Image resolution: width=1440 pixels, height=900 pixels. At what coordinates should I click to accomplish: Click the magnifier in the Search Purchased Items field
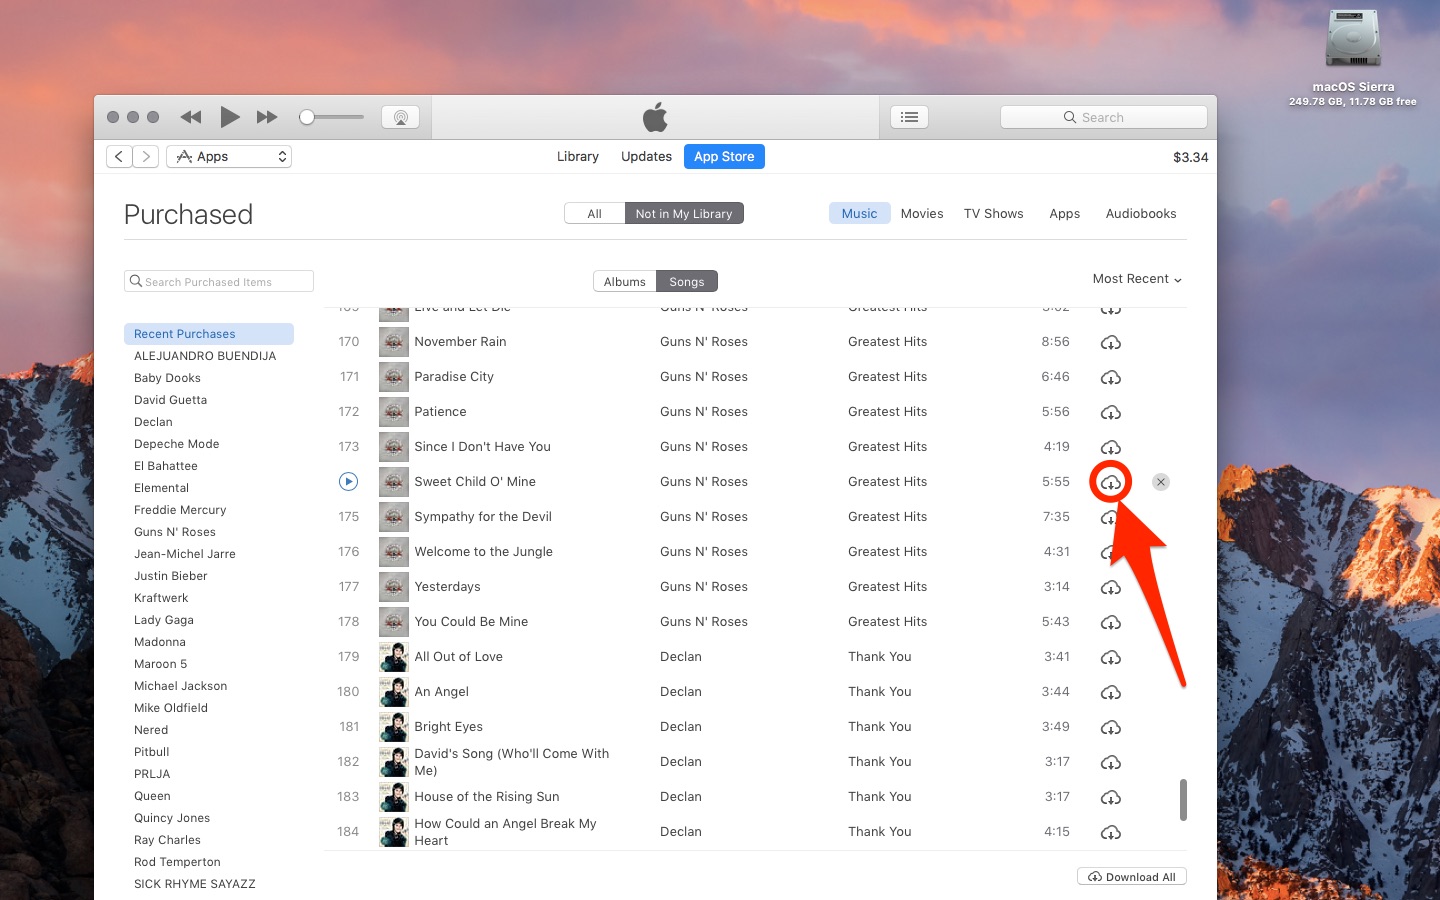coord(137,281)
